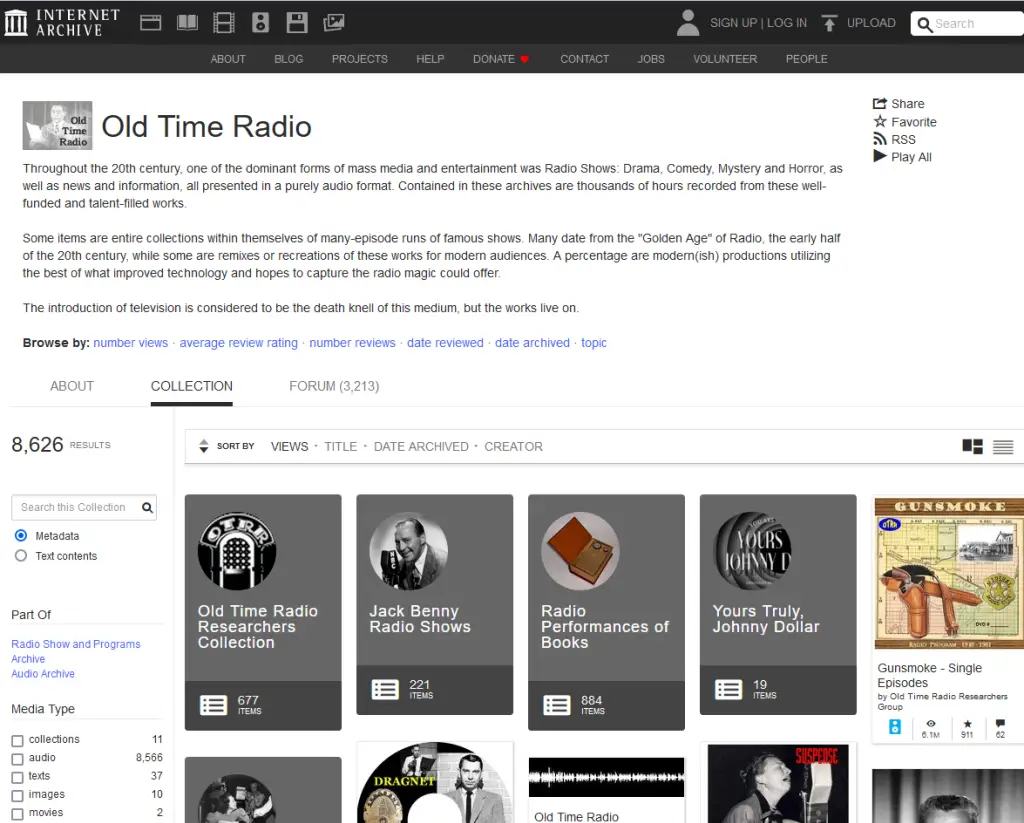Switch to the list view icon

pyautogui.click(x=1003, y=447)
